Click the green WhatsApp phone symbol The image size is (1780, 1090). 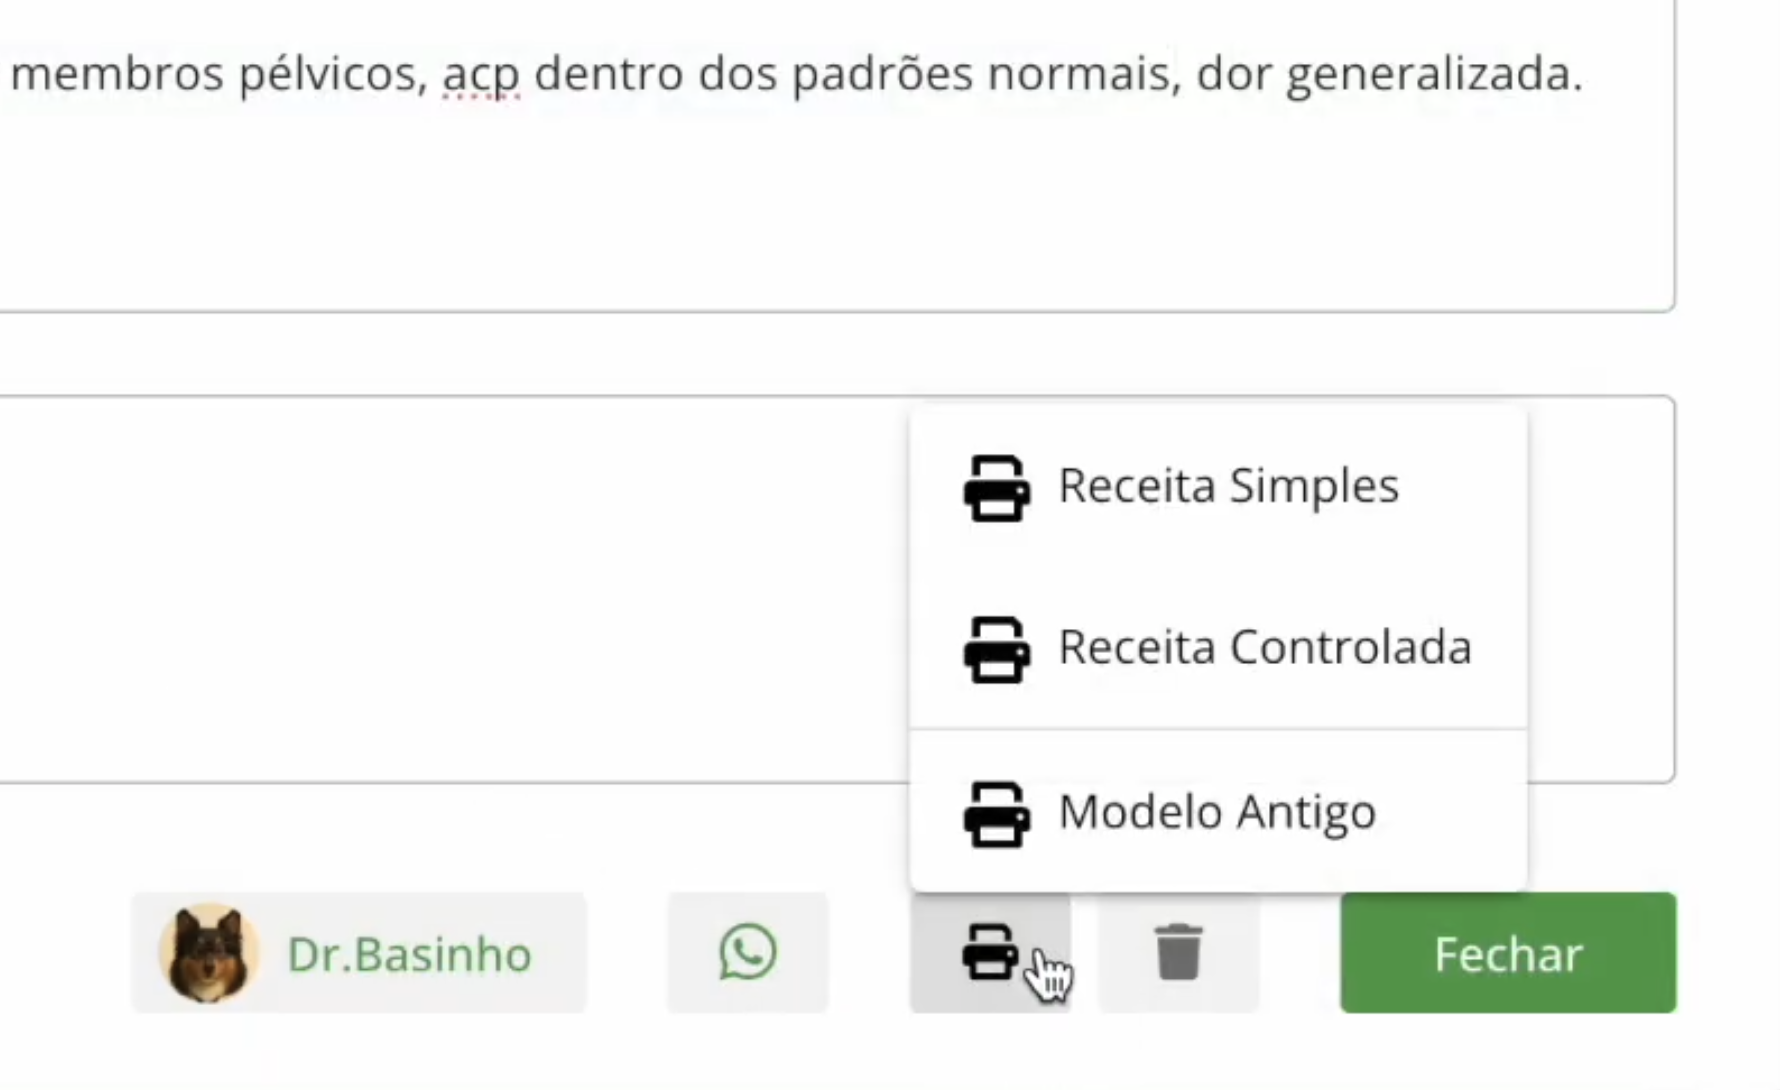(x=746, y=952)
